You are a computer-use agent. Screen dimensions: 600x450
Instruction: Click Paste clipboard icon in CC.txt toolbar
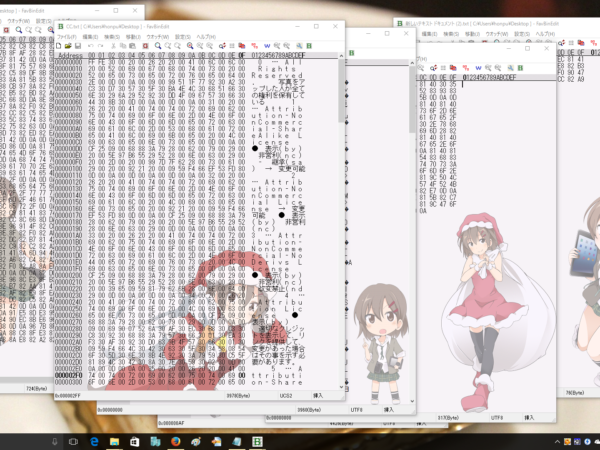coord(132,46)
